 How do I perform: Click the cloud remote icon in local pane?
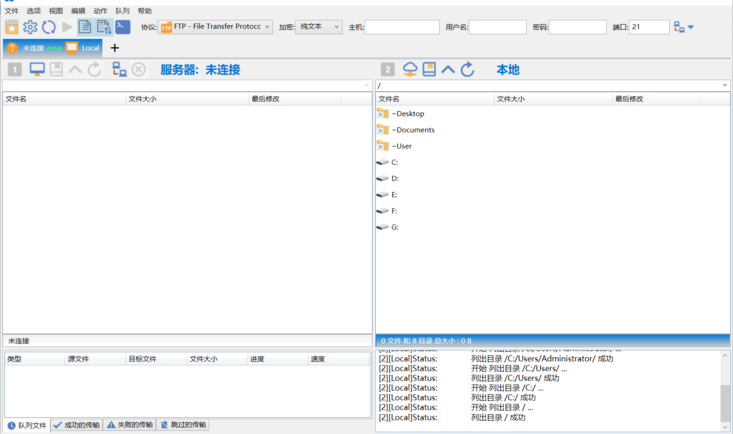410,69
